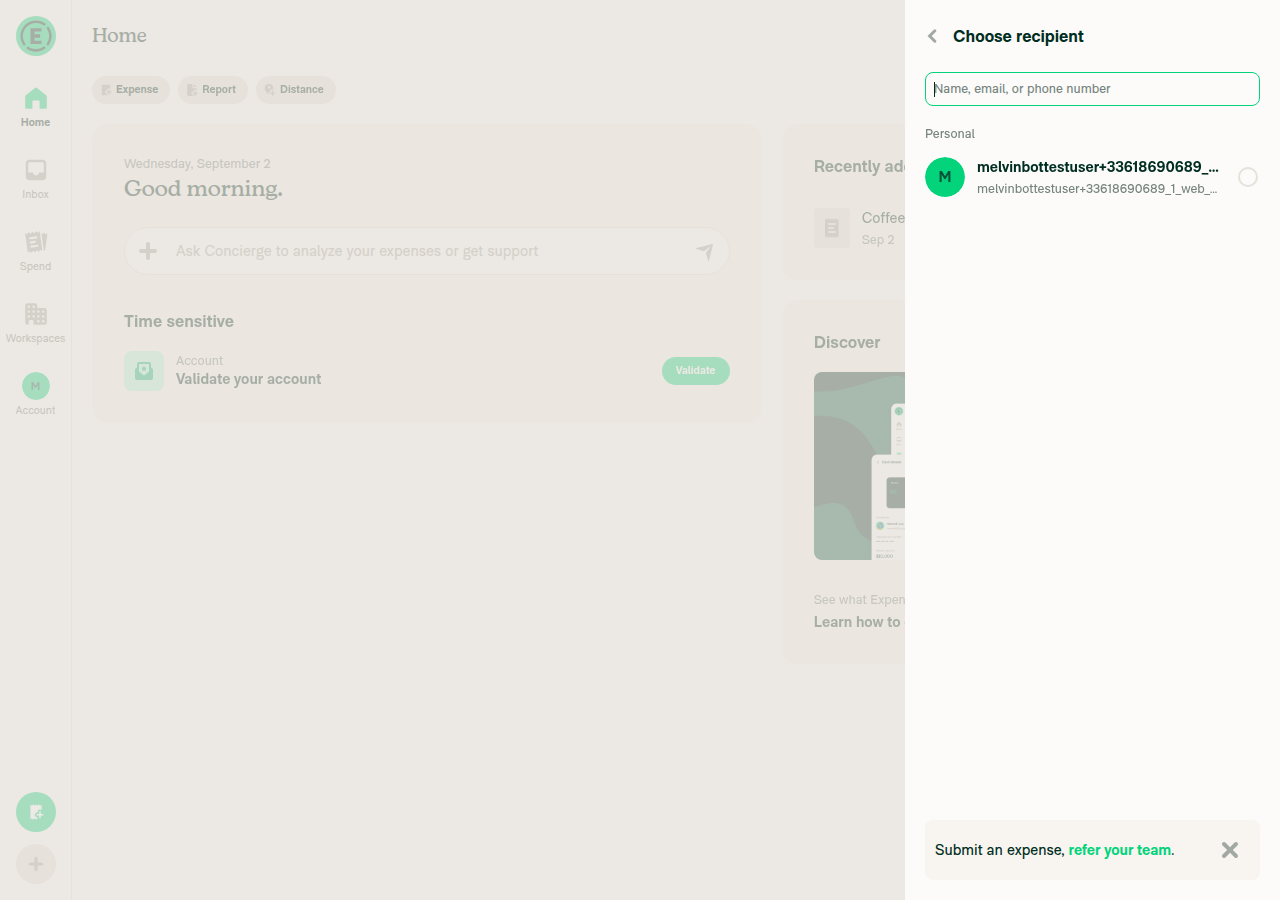Image resolution: width=1280 pixels, height=900 pixels.
Task: Click the Distance quick action chip
Action: [x=295, y=89]
